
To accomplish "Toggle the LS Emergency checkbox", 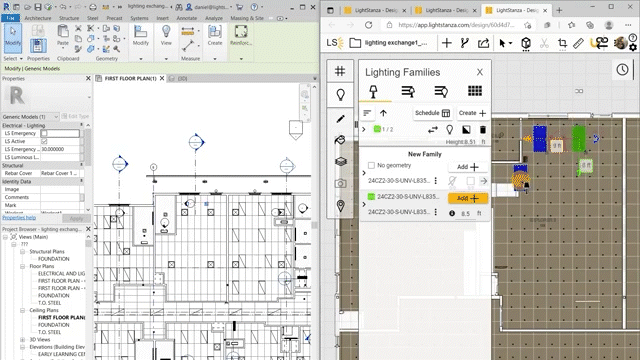I will (x=44, y=133).
